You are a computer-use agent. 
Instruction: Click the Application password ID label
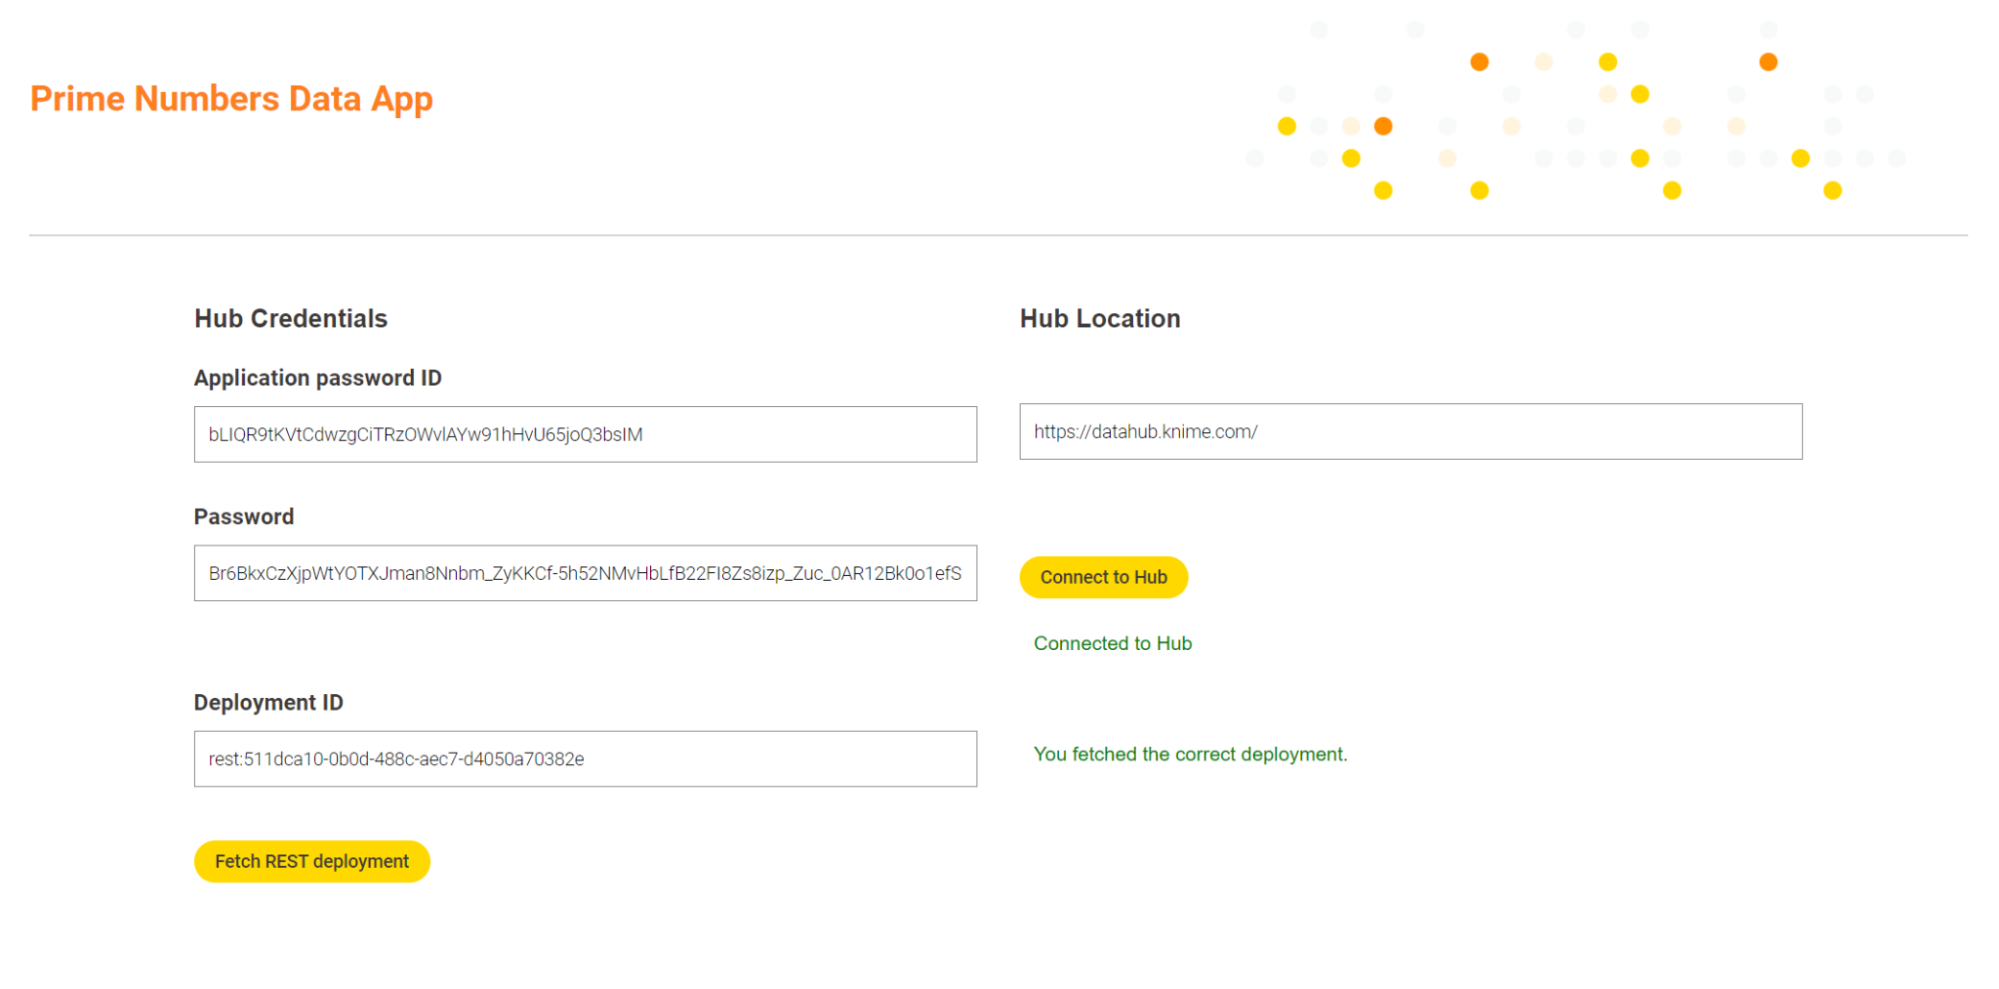318,378
